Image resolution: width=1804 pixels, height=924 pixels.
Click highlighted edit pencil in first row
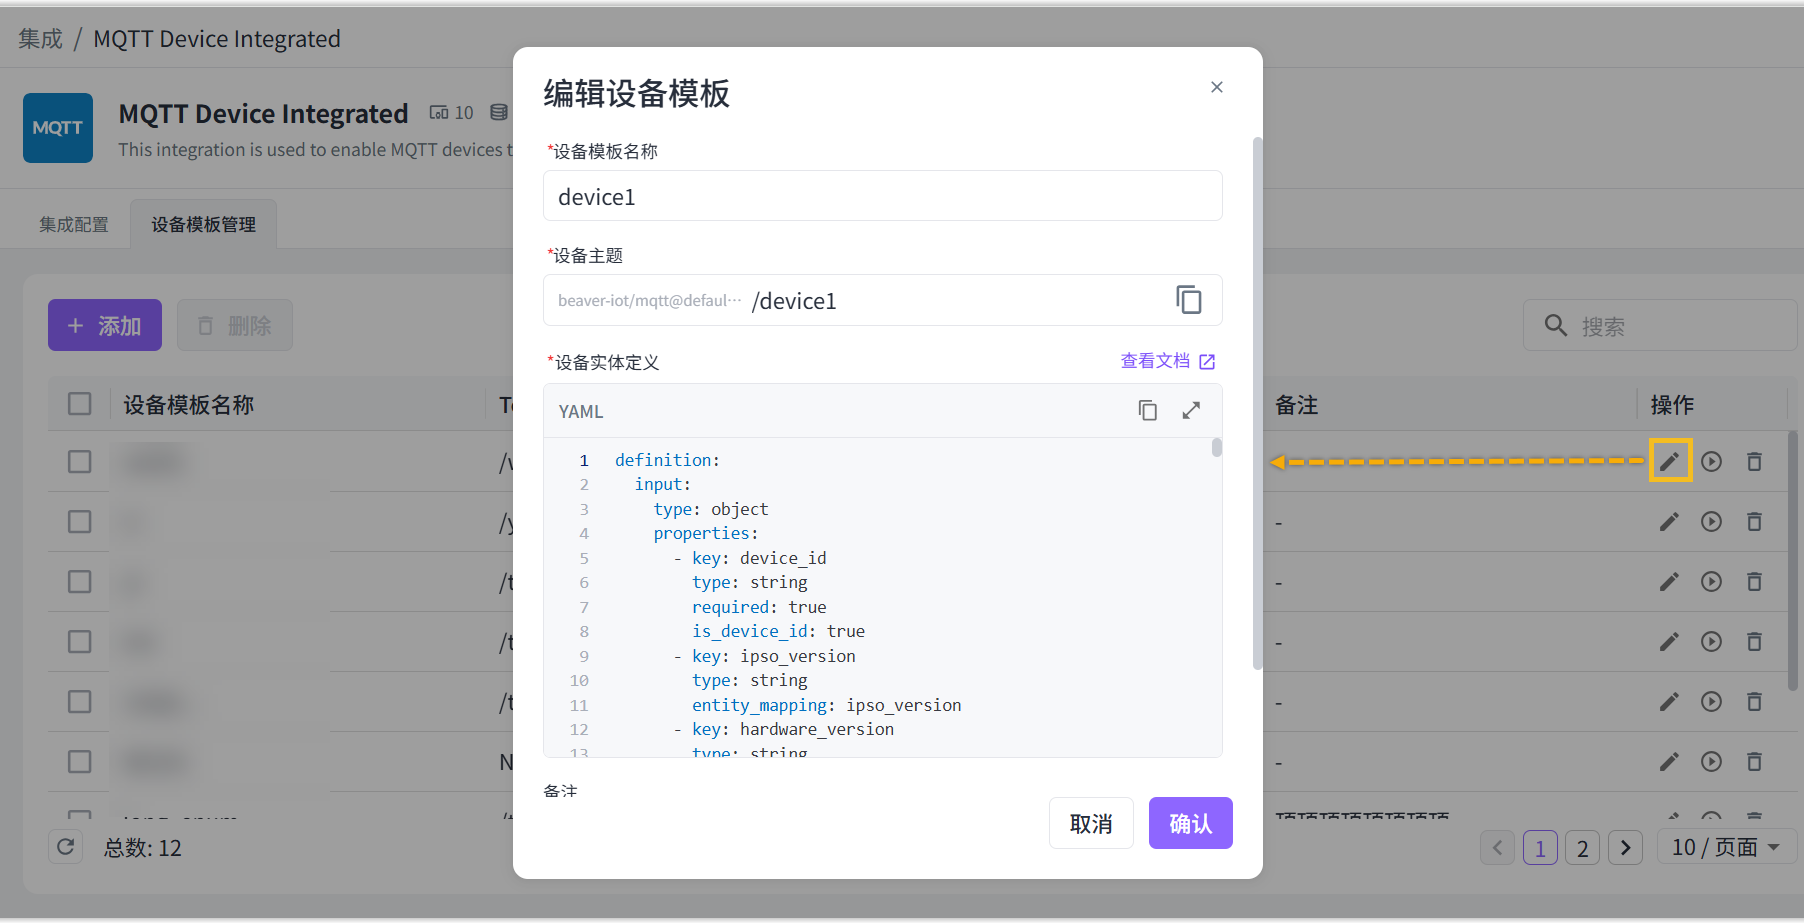1669,461
